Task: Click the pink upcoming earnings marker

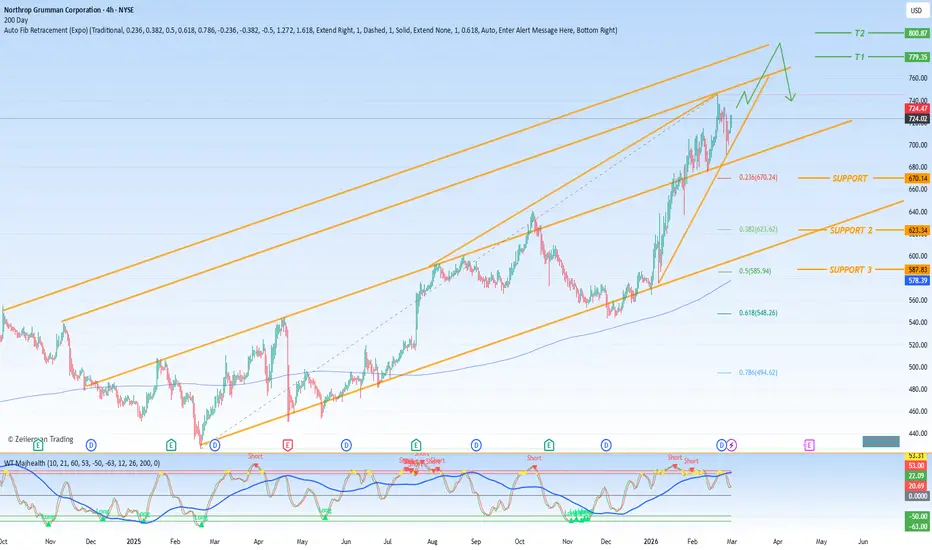Action: point(809,445)
